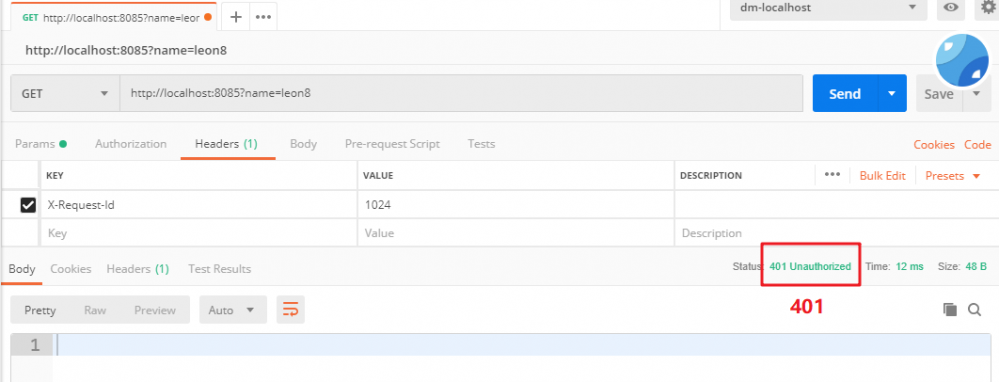Click the environment quick look eye icon
This screenshot has width=999, height=382.
click(951, 8)
